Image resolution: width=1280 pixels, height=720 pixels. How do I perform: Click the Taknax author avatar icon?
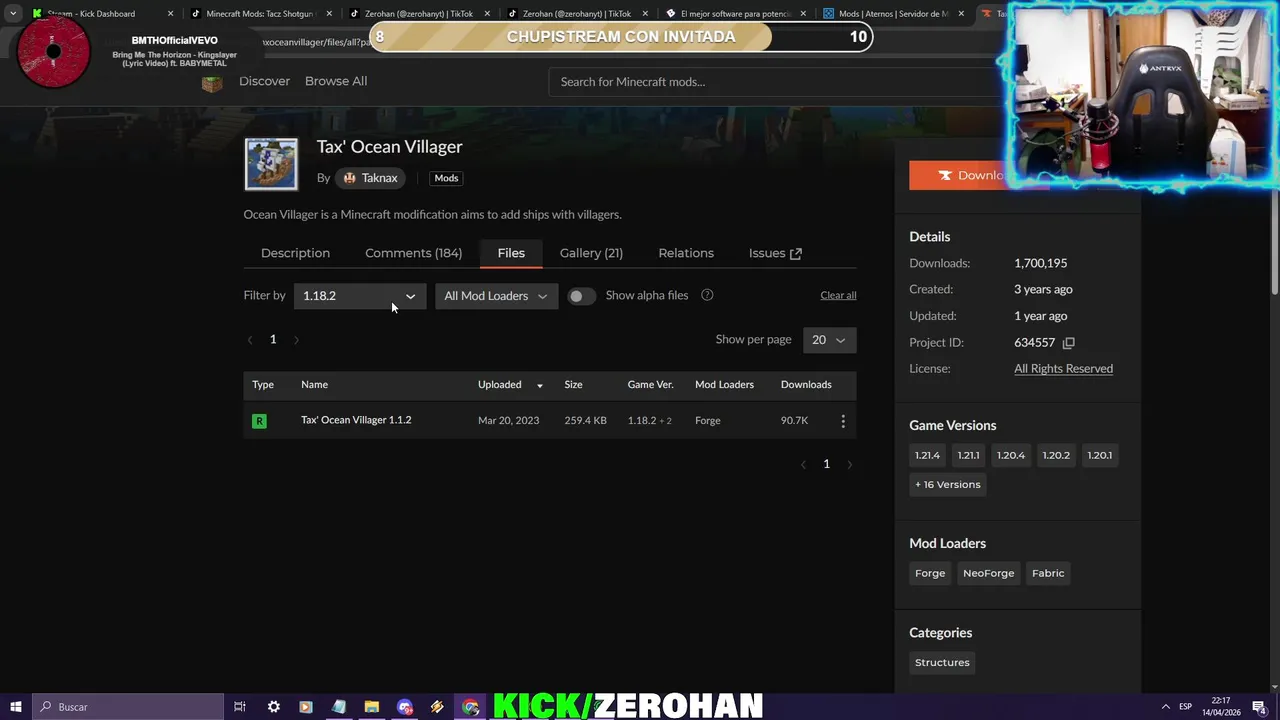click(x=349, y=178)
